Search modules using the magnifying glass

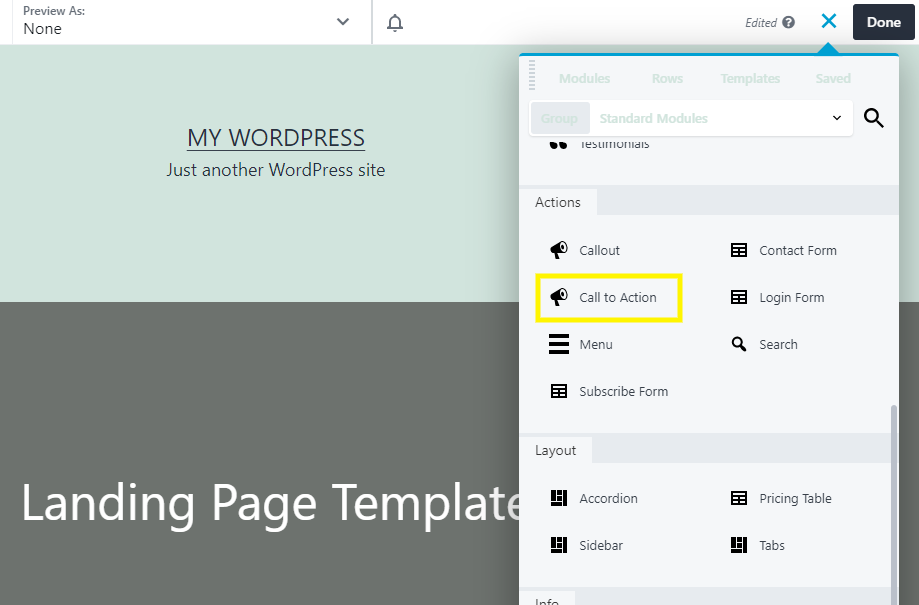[873, 118]
